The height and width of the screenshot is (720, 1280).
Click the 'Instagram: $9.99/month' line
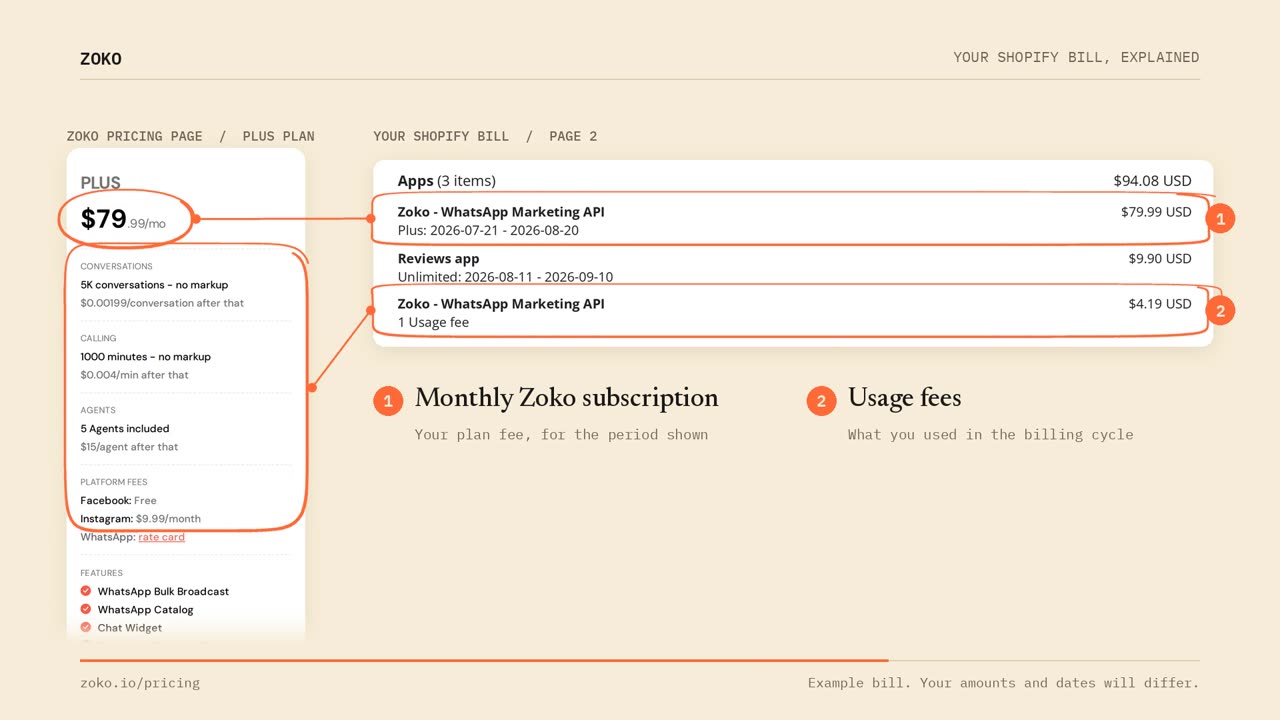140,519
